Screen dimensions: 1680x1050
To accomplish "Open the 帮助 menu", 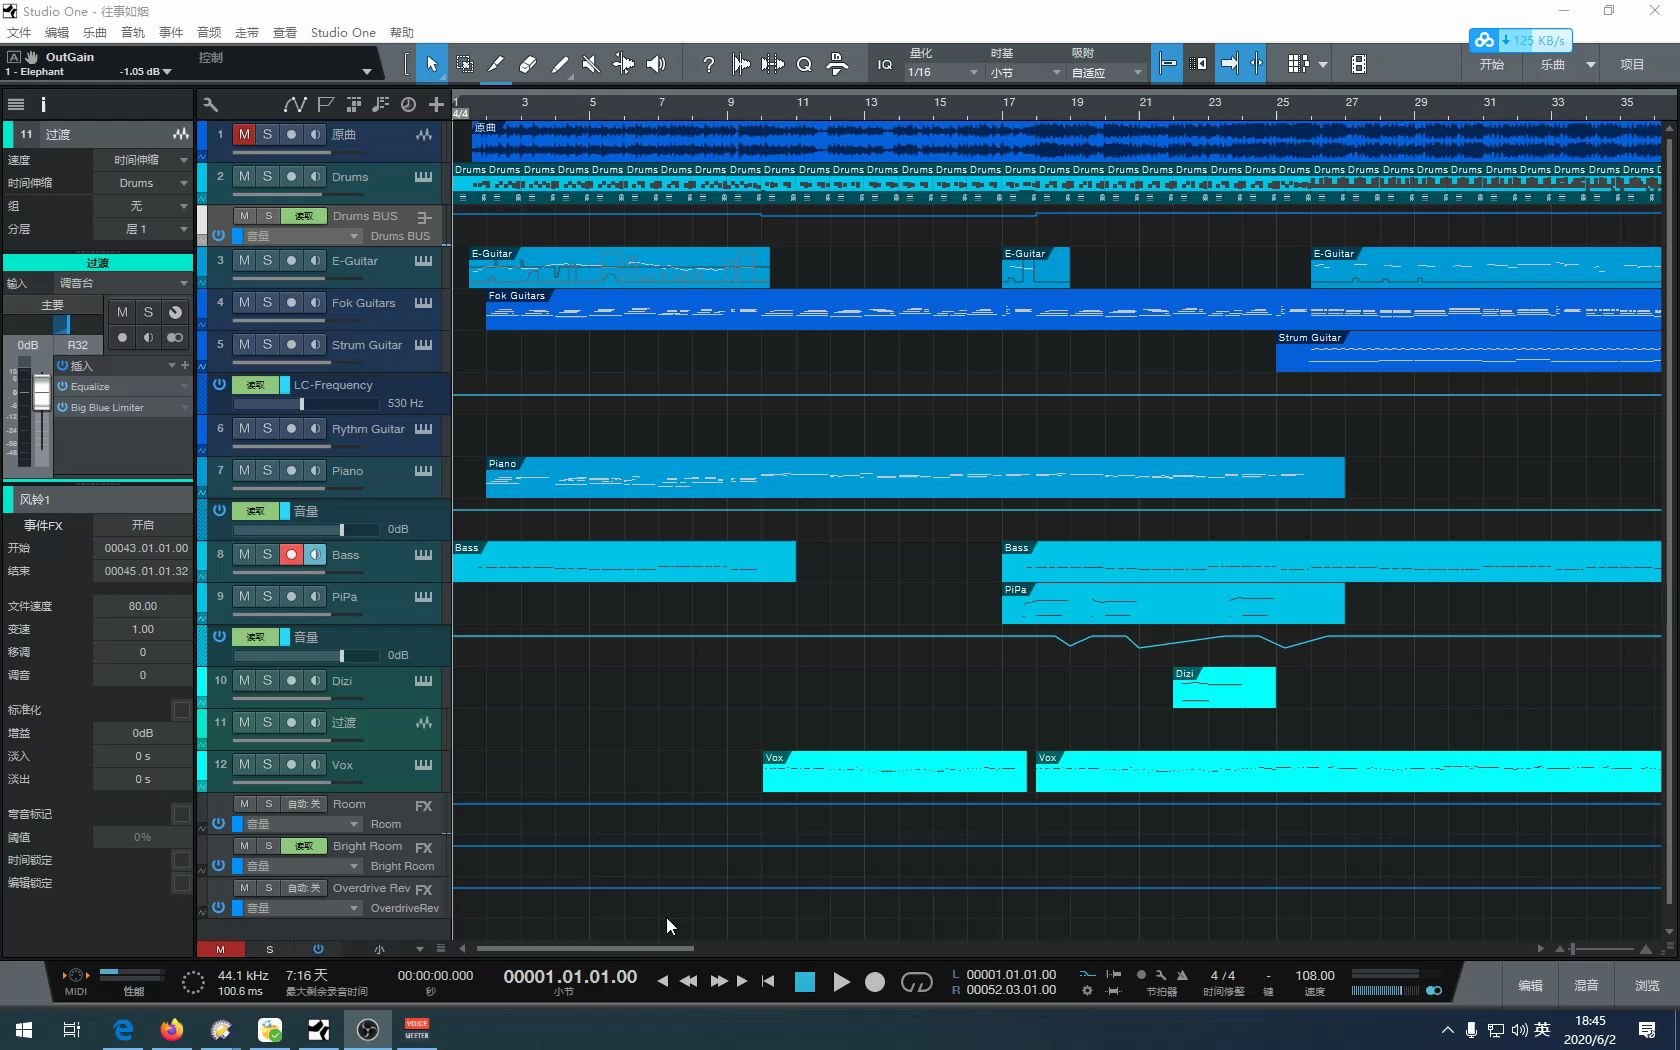I will tap(401, 32).
